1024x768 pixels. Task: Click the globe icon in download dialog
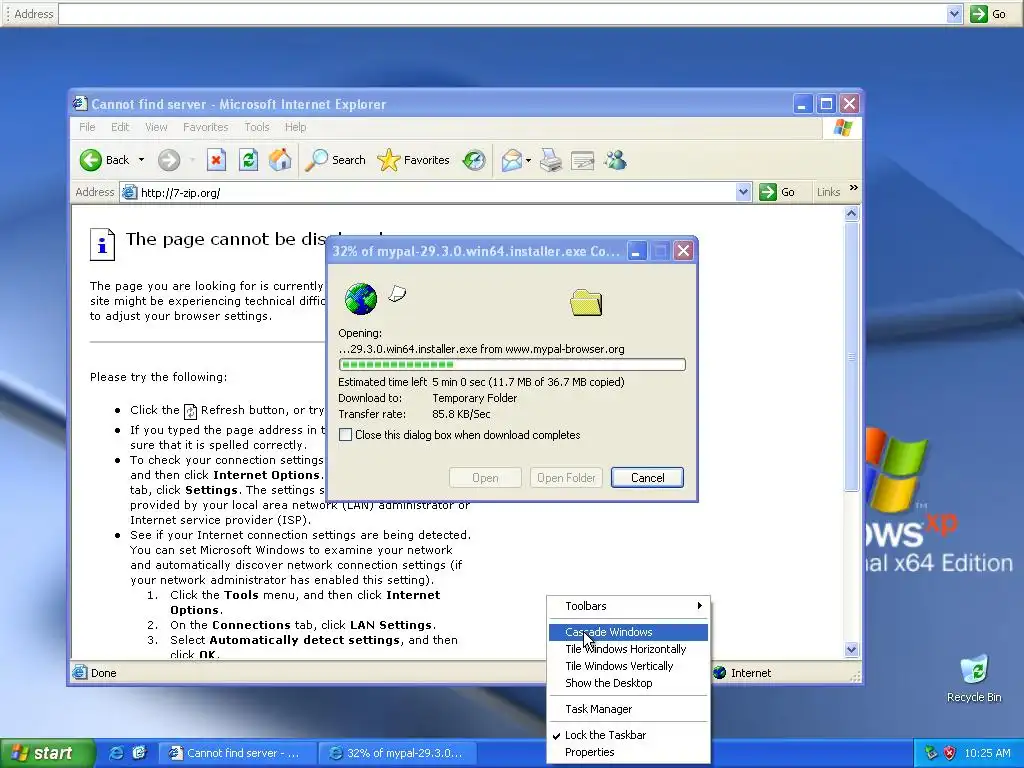coord(360,298)
